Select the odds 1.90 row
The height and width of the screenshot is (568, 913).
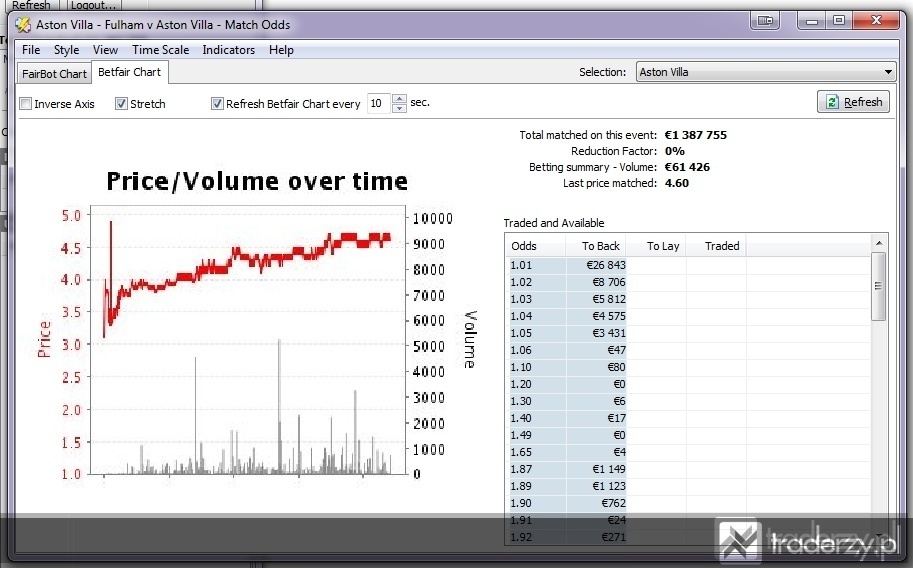pos(688,503)
